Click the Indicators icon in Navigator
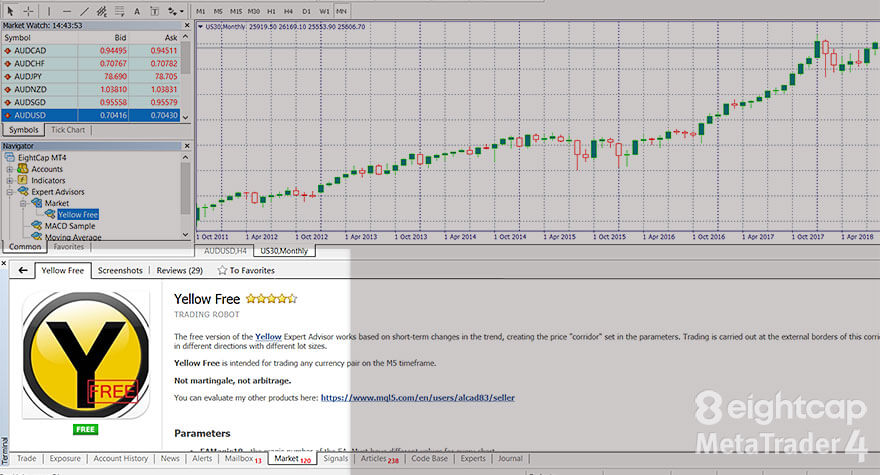 pos(22,180)
